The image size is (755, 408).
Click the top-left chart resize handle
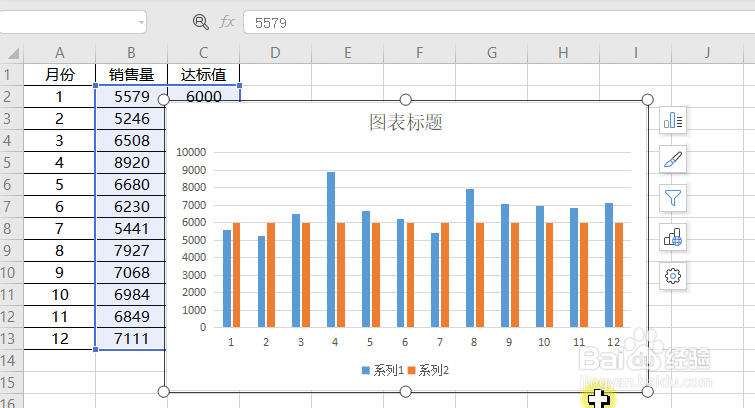pyautogui.click(x=164, y=100)
